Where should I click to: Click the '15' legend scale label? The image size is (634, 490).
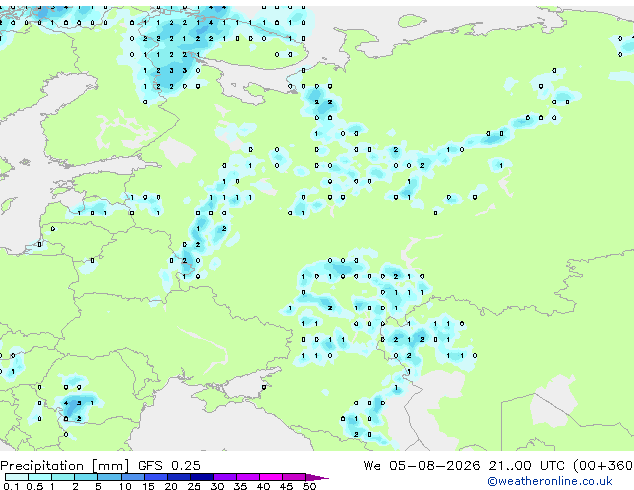point(148,486)
